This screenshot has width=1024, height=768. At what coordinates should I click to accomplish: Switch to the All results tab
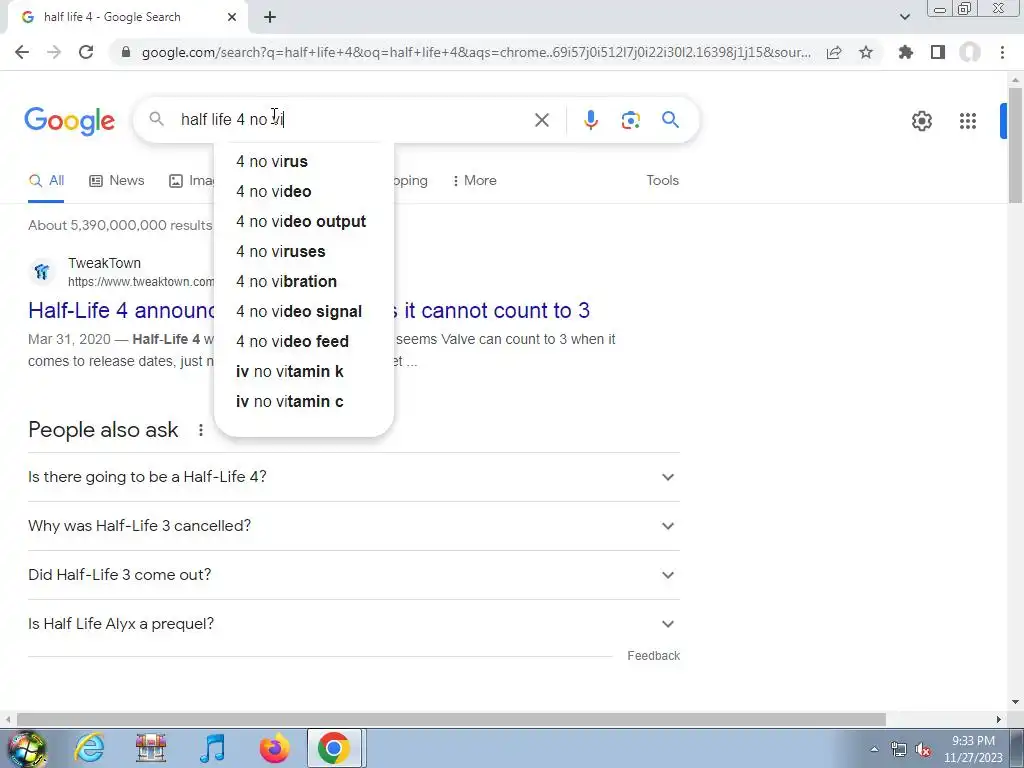pyautogui.click(x=46, y=181)
